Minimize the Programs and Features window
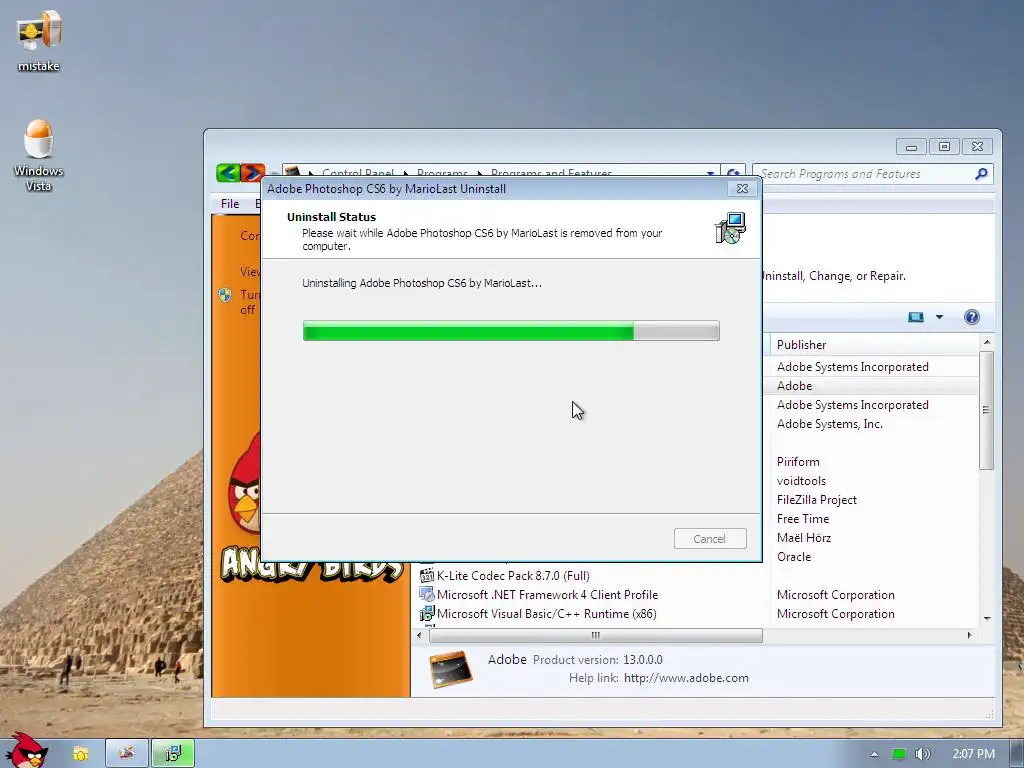 tap(912, 146)
